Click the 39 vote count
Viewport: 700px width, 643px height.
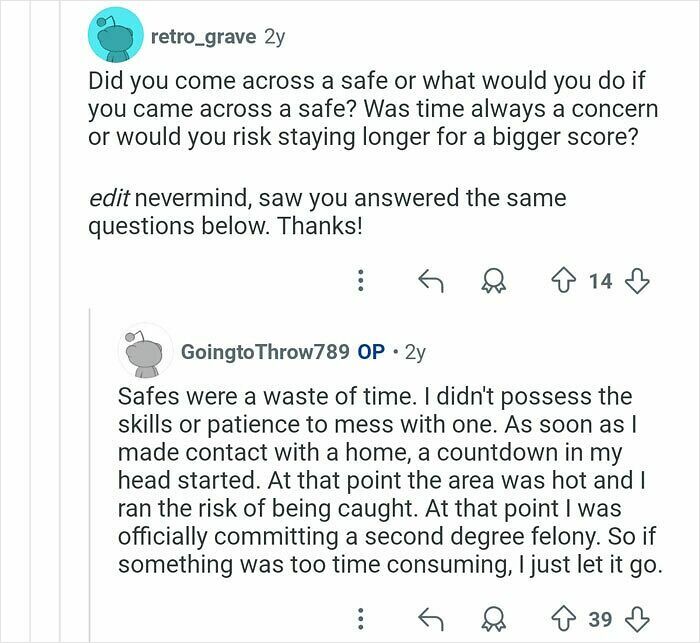(x=600, y=619)
